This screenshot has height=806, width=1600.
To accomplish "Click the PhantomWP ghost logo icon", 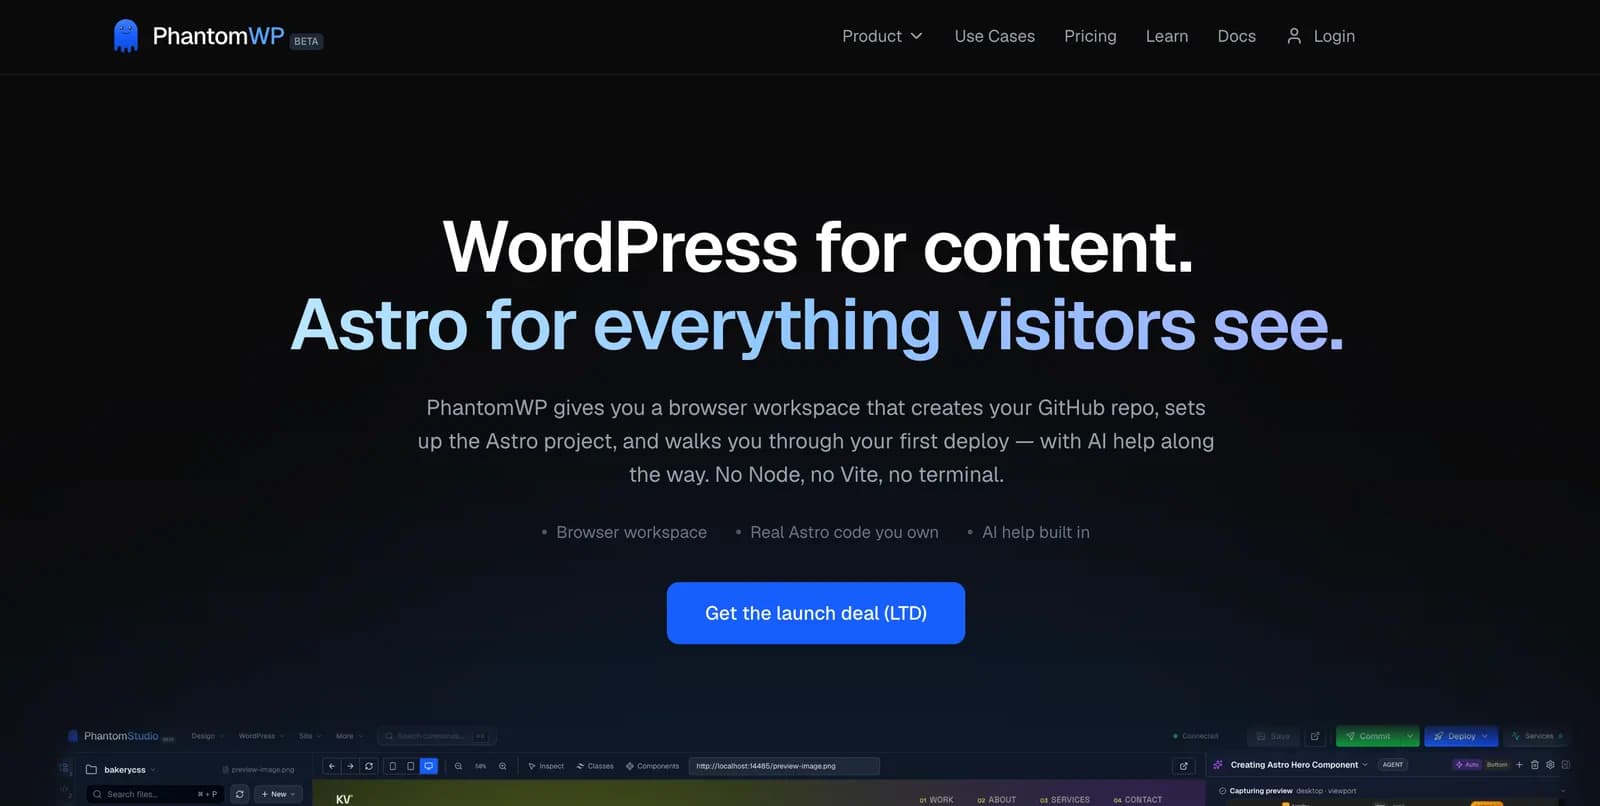I will [126, 36].
